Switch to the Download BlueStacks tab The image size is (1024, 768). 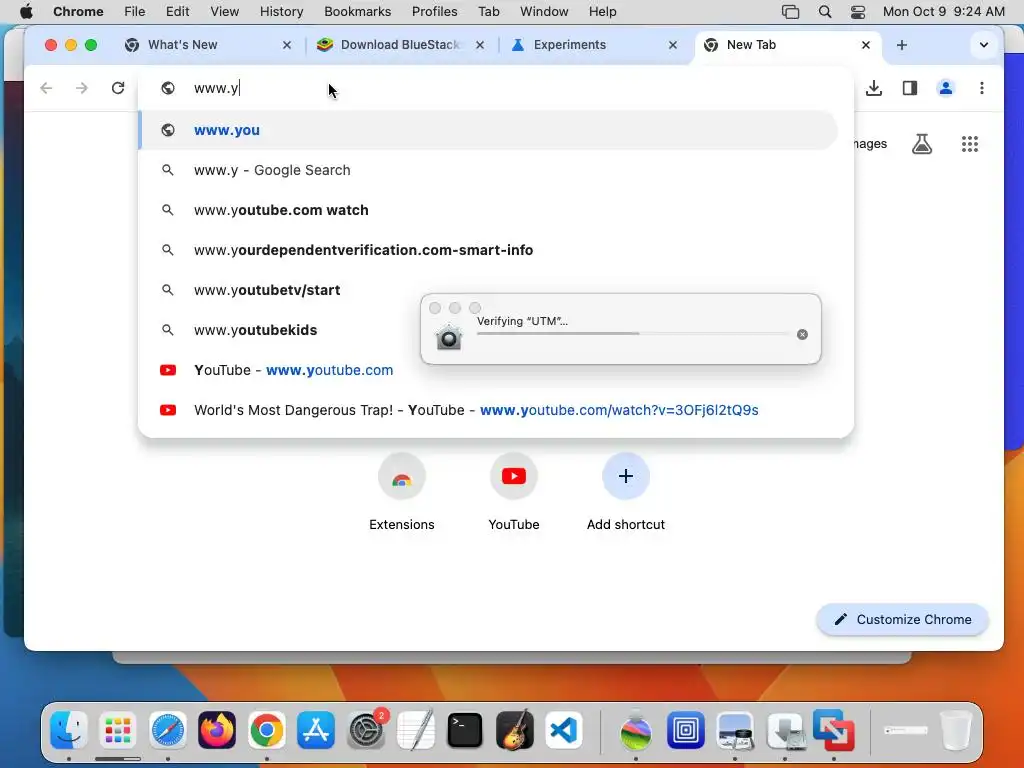(x=400, y=45)
